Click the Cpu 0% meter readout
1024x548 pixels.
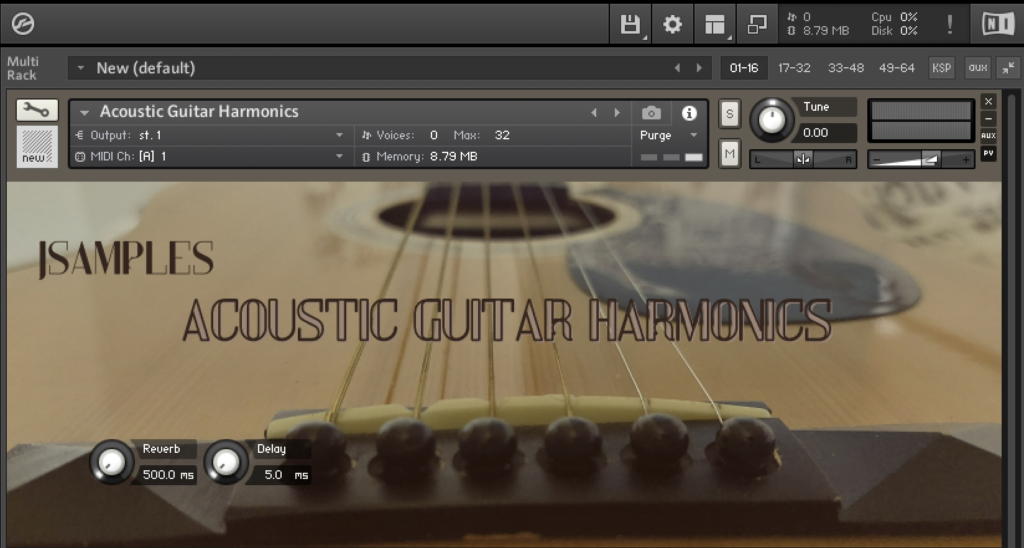[894, 17]
